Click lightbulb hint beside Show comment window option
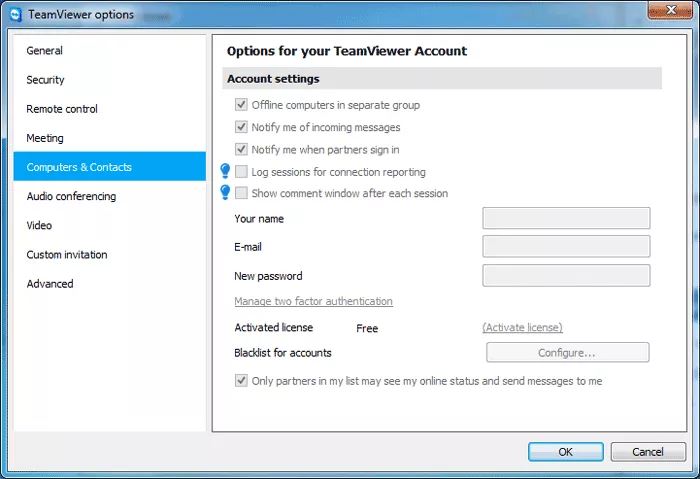The image size is (700, 479). point(225,192)
